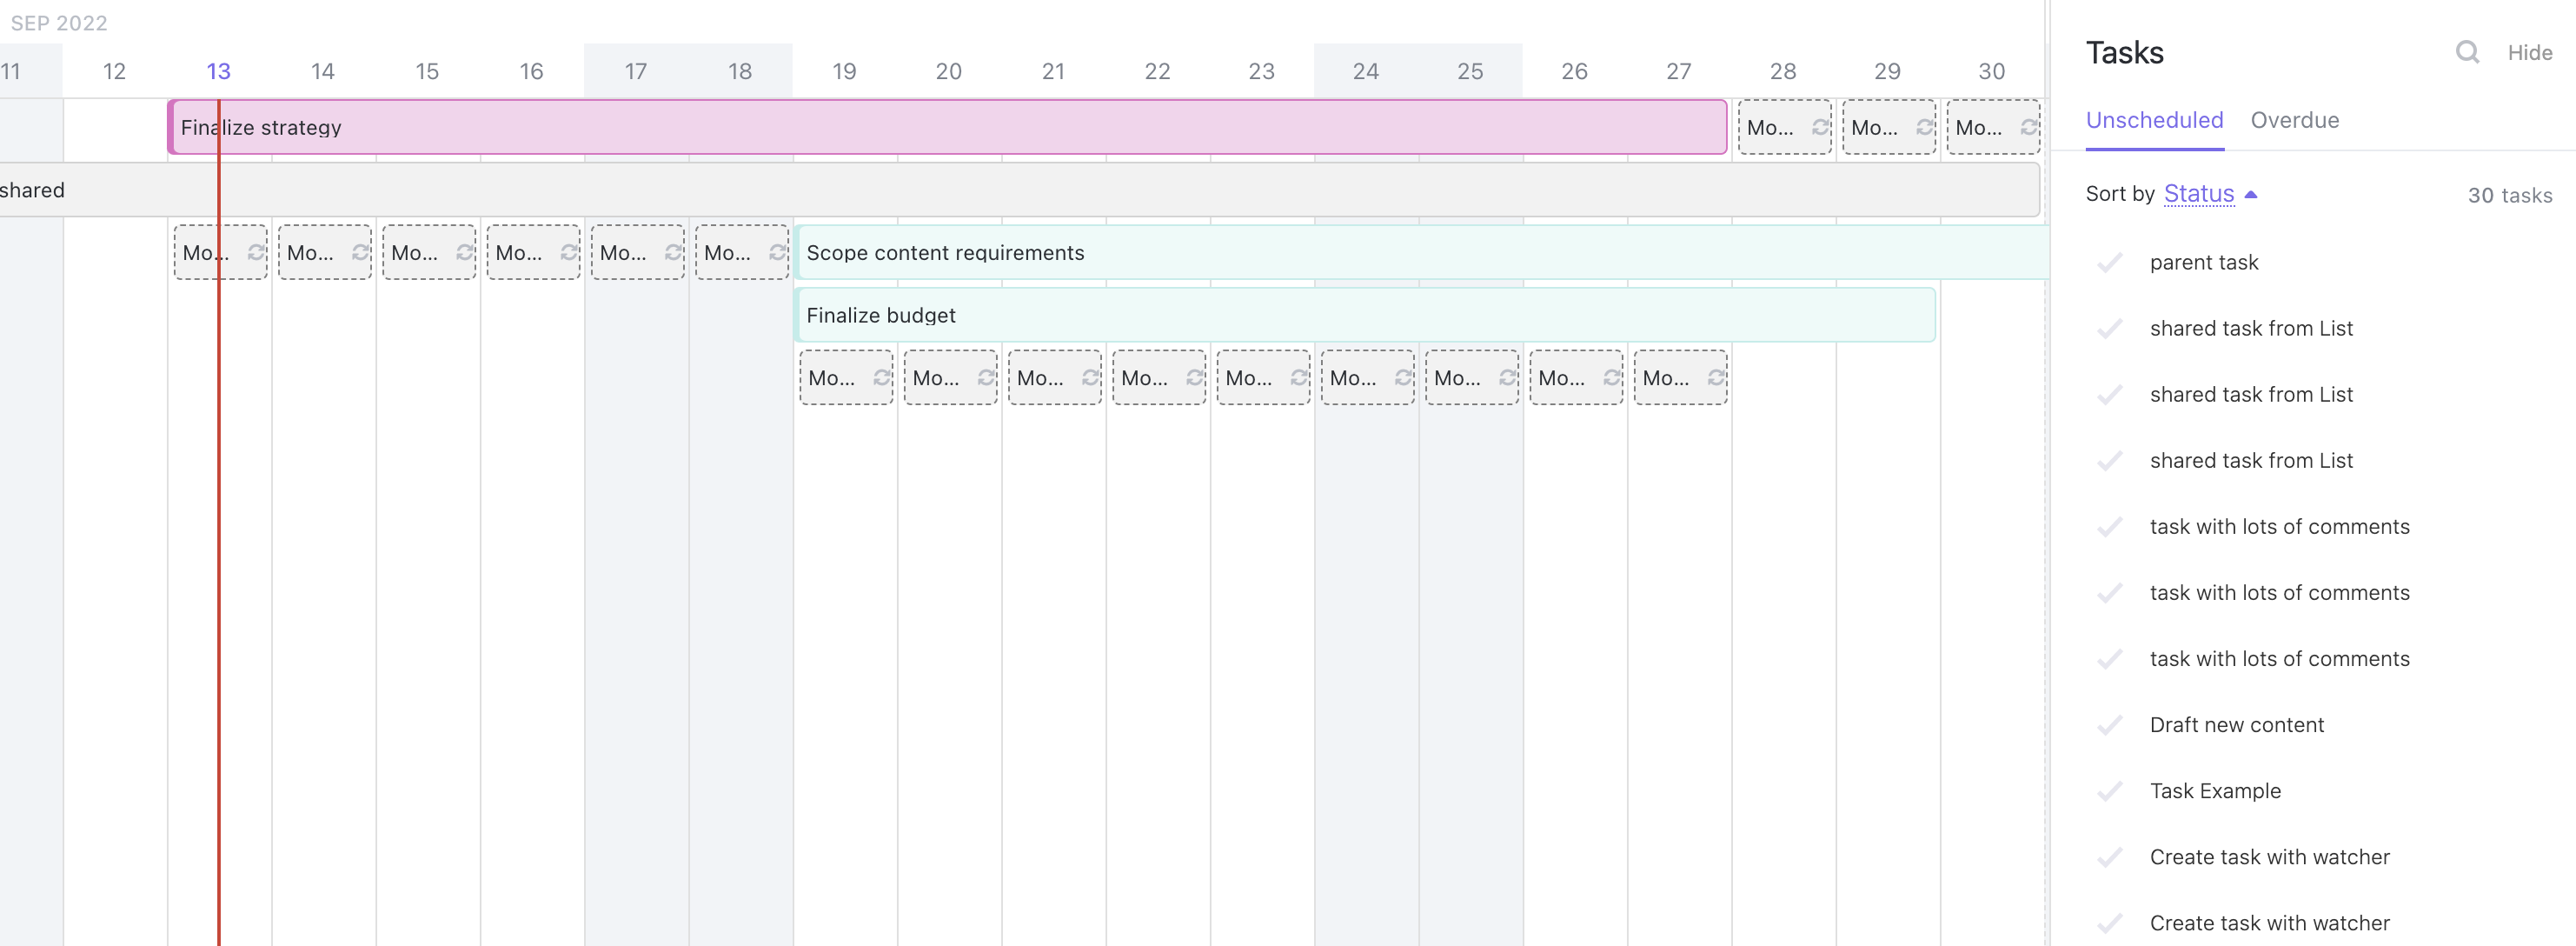Click recurrence icon on September 23 block
This screenshot has width=2576, height=946.
point(1299,377)
